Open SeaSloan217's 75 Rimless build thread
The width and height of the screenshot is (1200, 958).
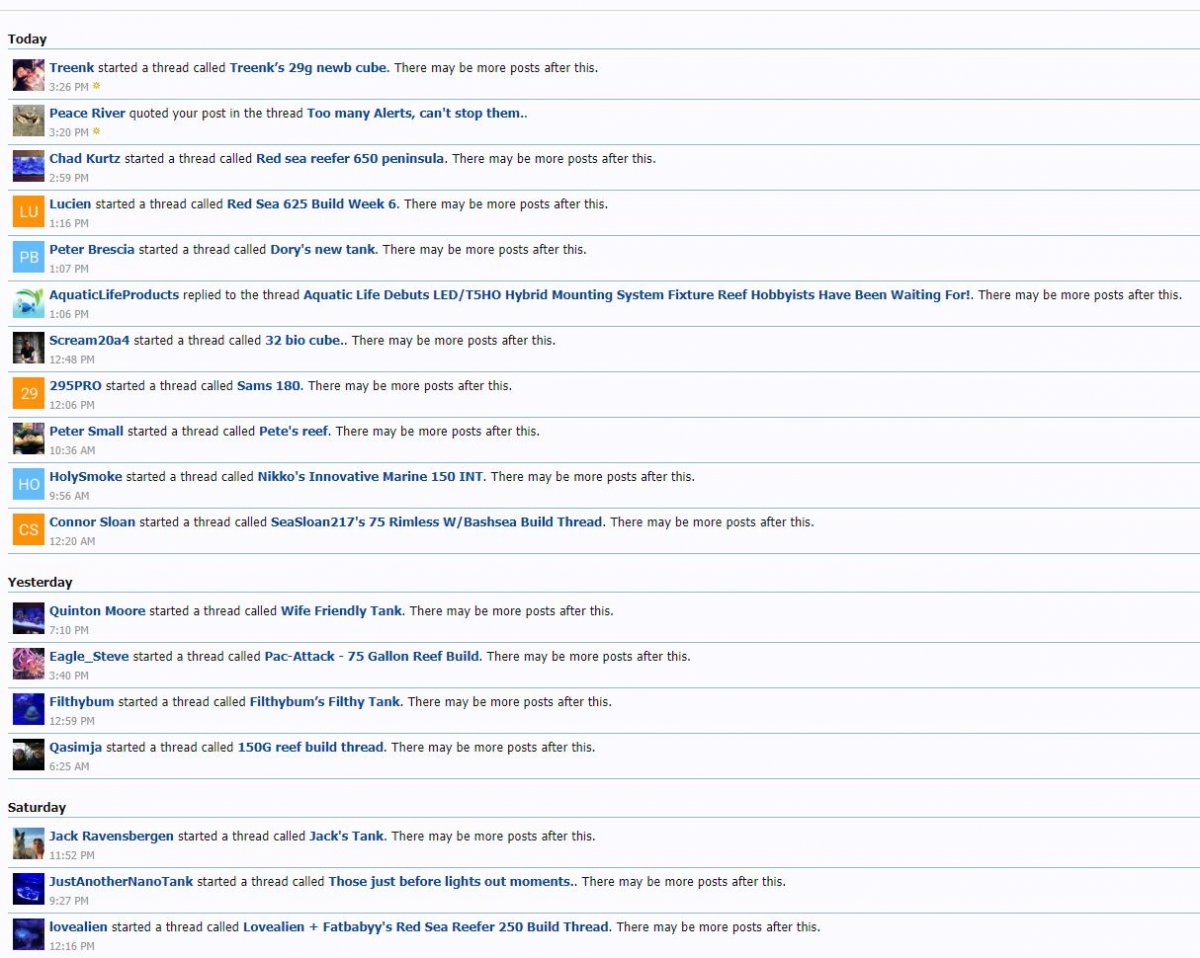click(x=437, y=522)
